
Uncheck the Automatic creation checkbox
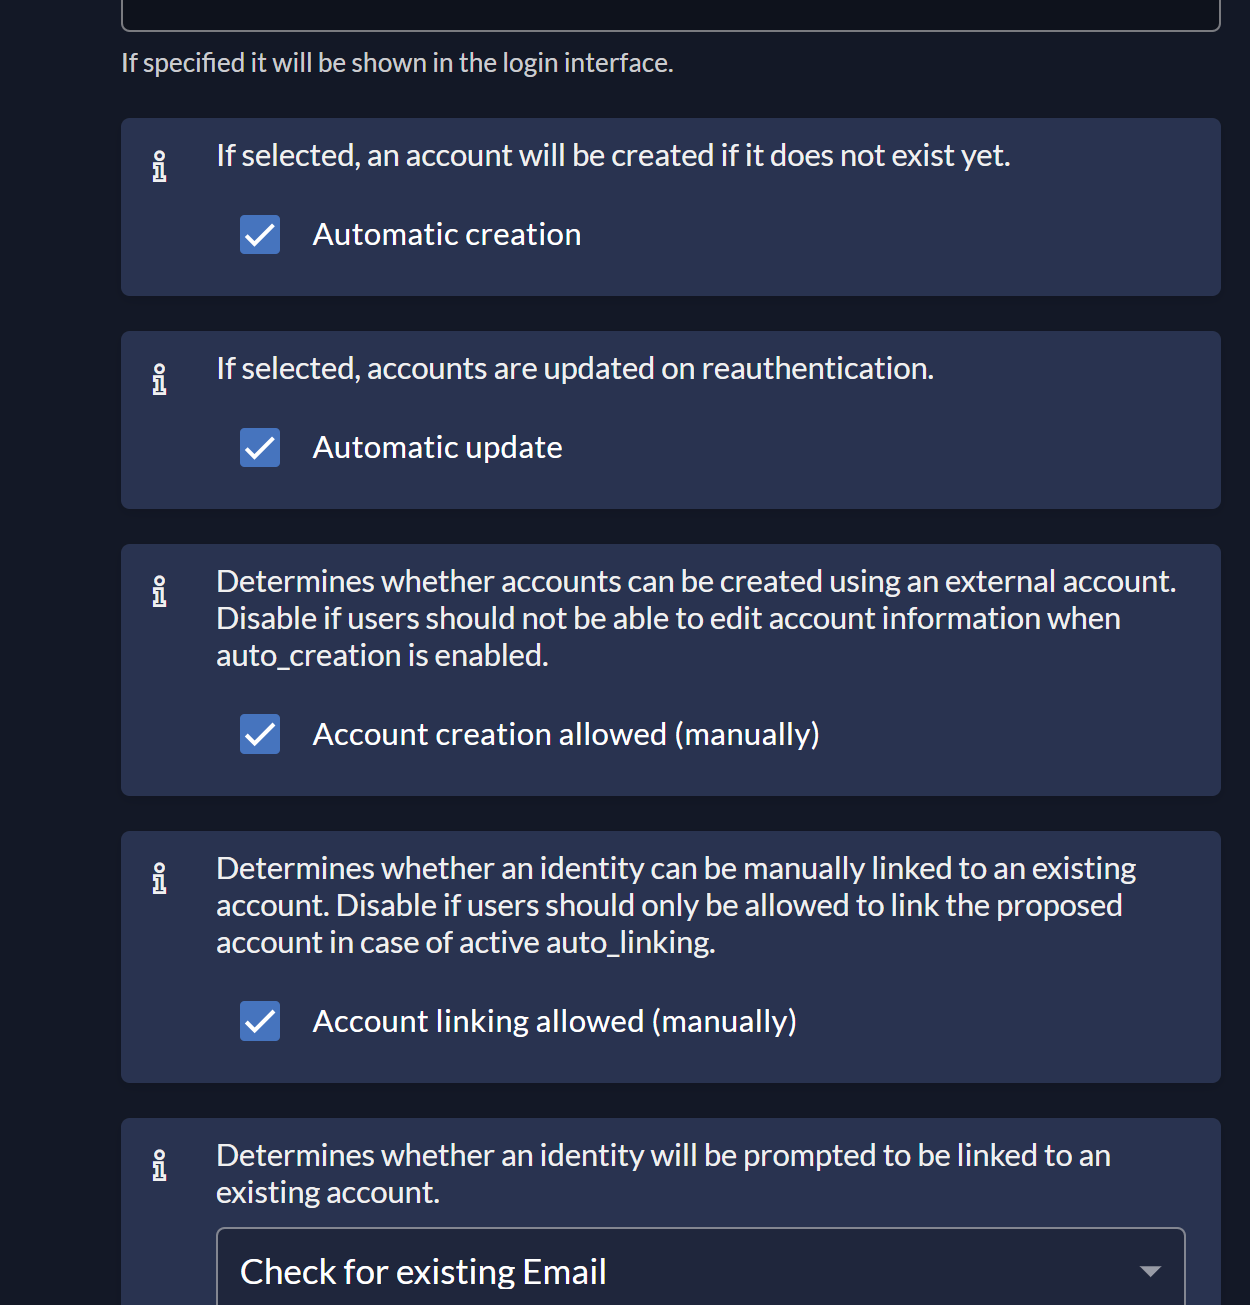pos(260,235)
